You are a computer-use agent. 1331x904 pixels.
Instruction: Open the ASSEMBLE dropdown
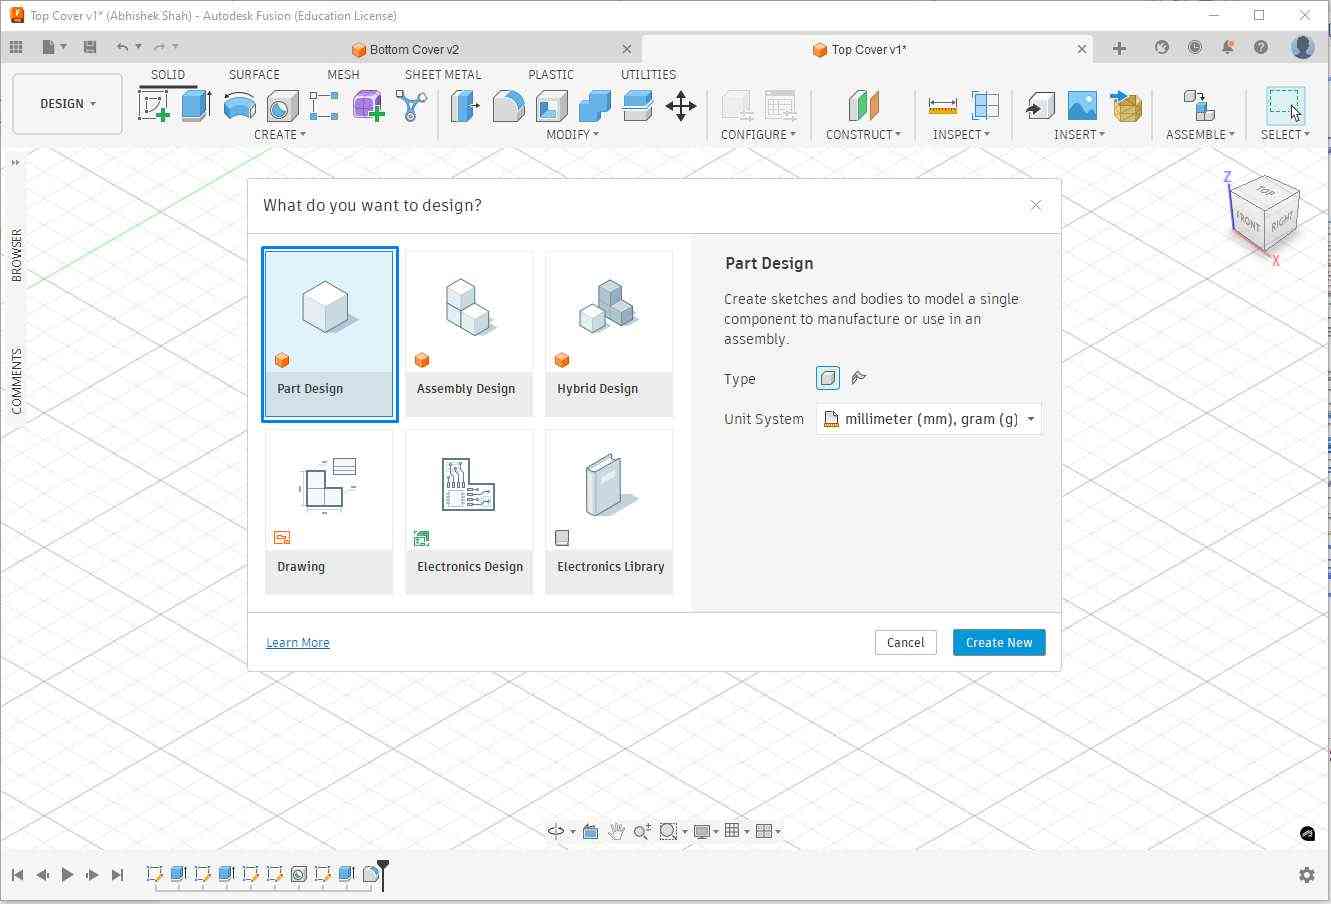[1200, 134]
